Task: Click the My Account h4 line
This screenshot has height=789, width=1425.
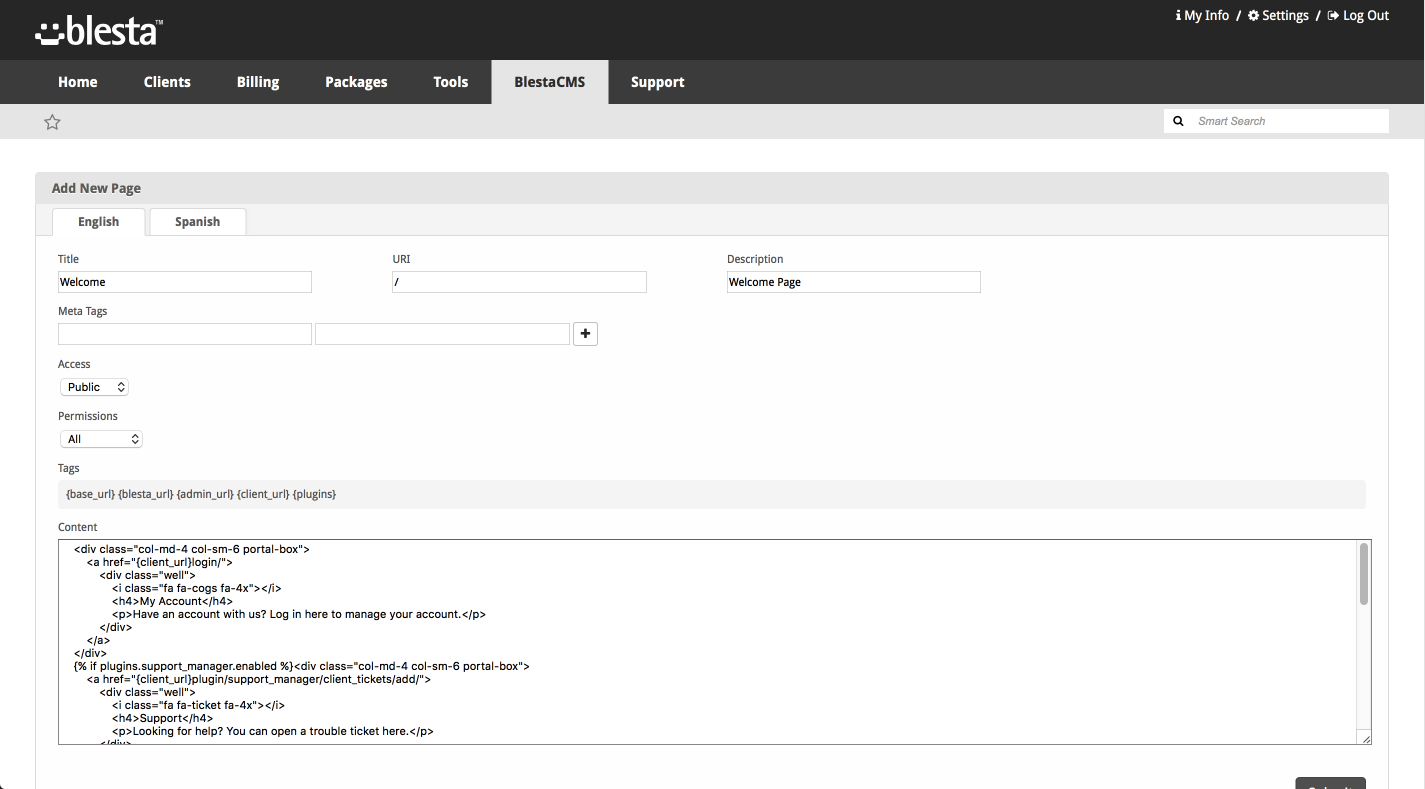Action: point(172,601)
